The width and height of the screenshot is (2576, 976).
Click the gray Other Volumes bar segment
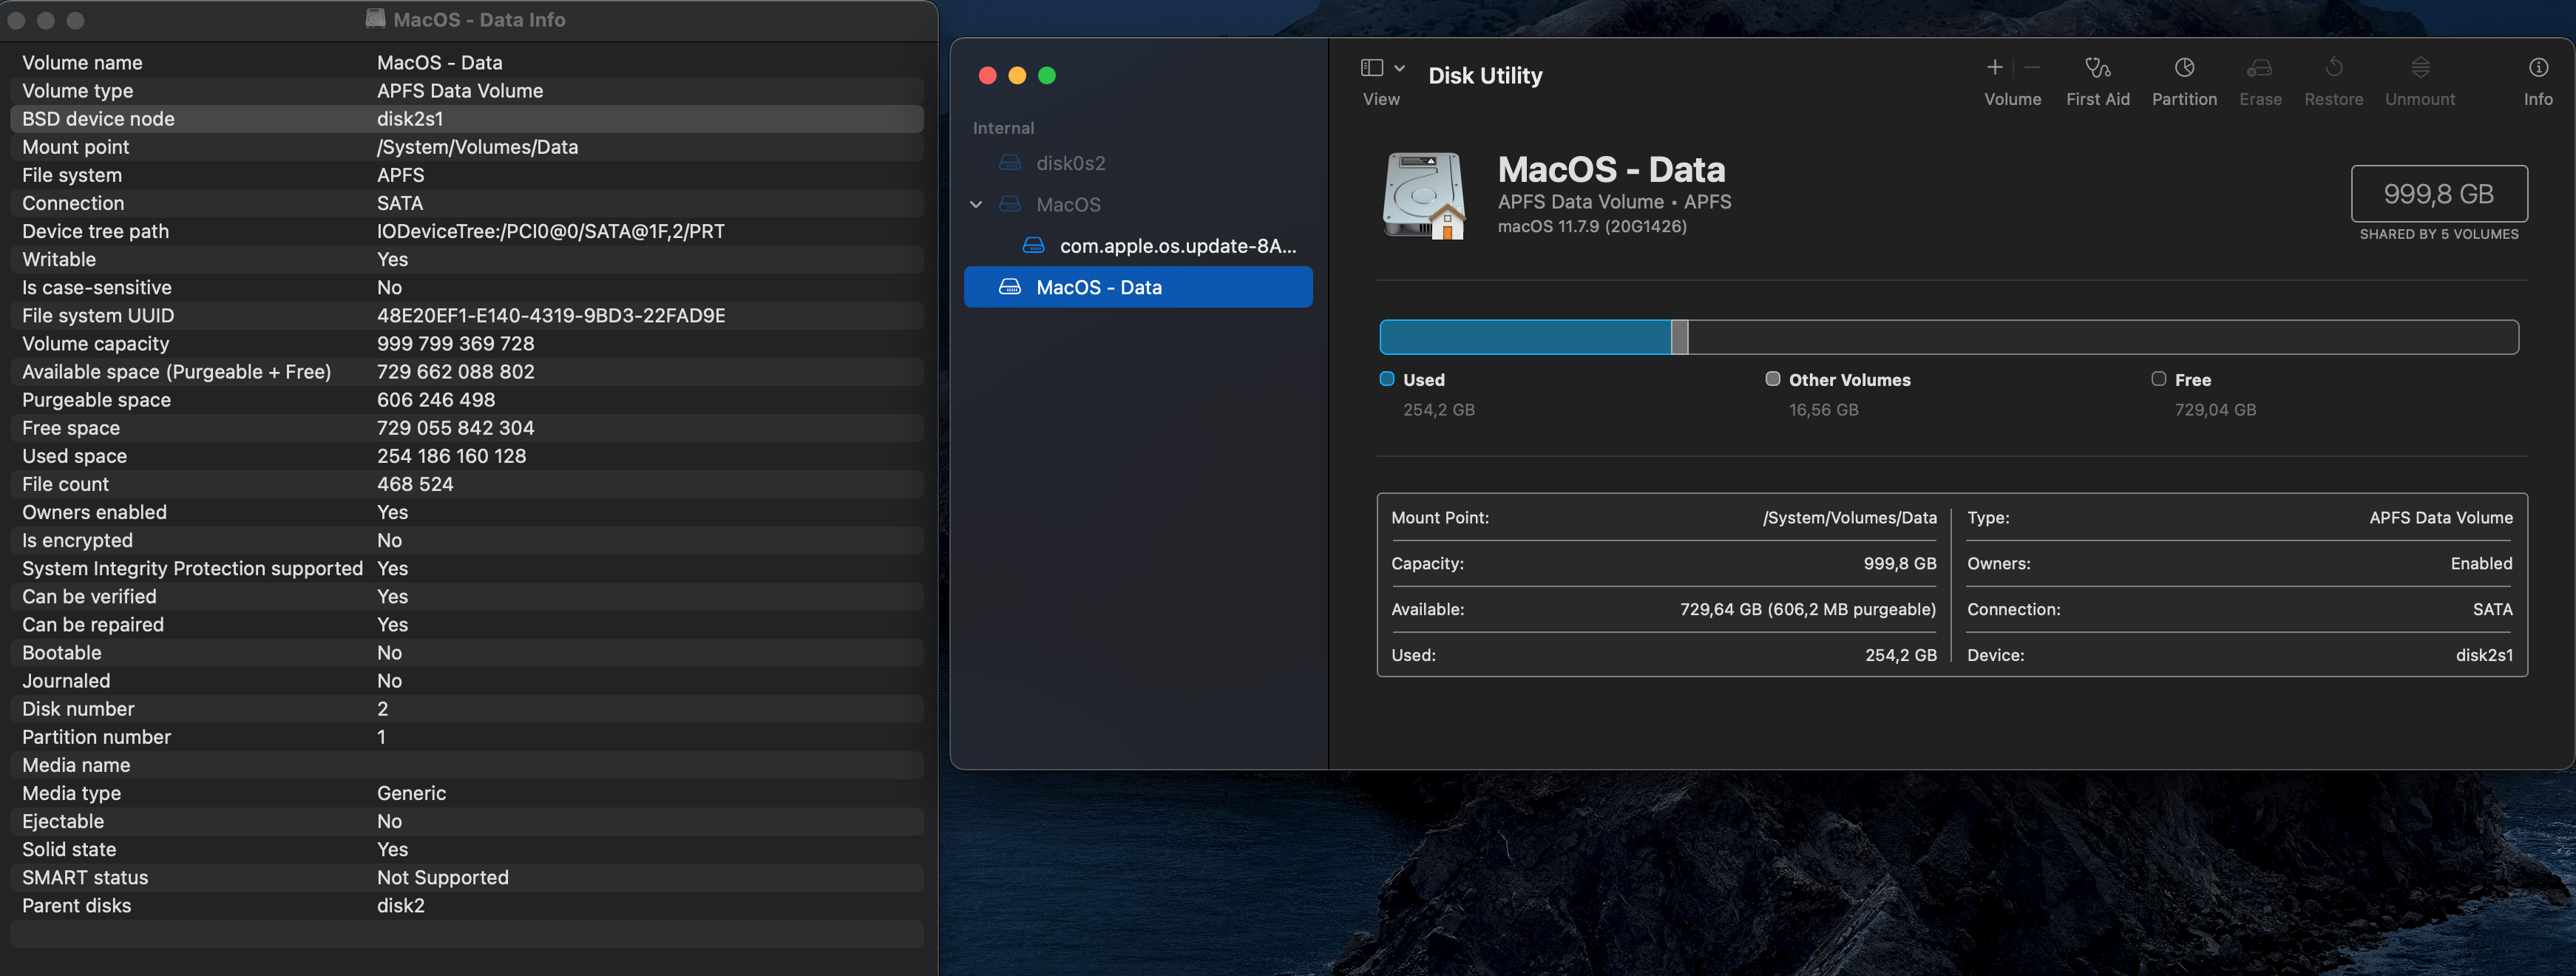pyautogui.click(x=1679, y=337)
